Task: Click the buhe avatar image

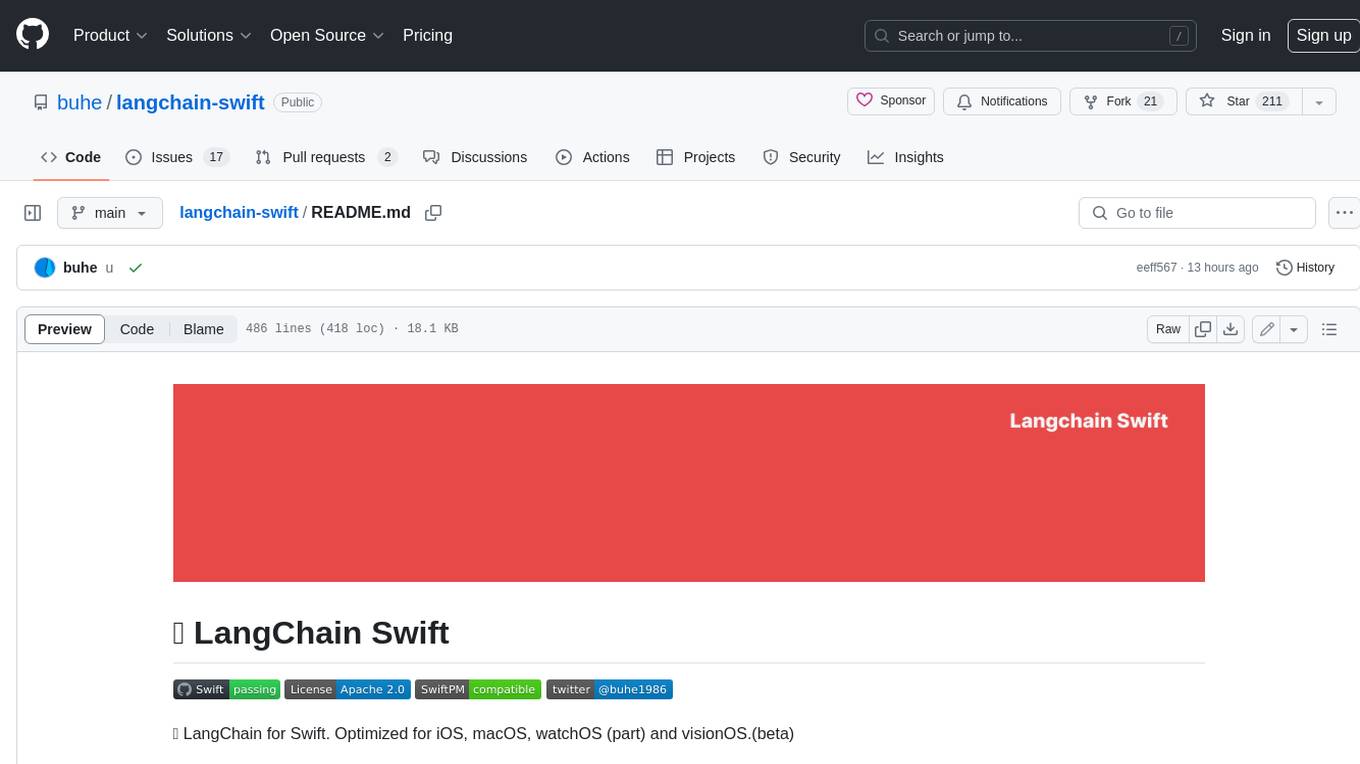Action: click(x=44, y=268)
